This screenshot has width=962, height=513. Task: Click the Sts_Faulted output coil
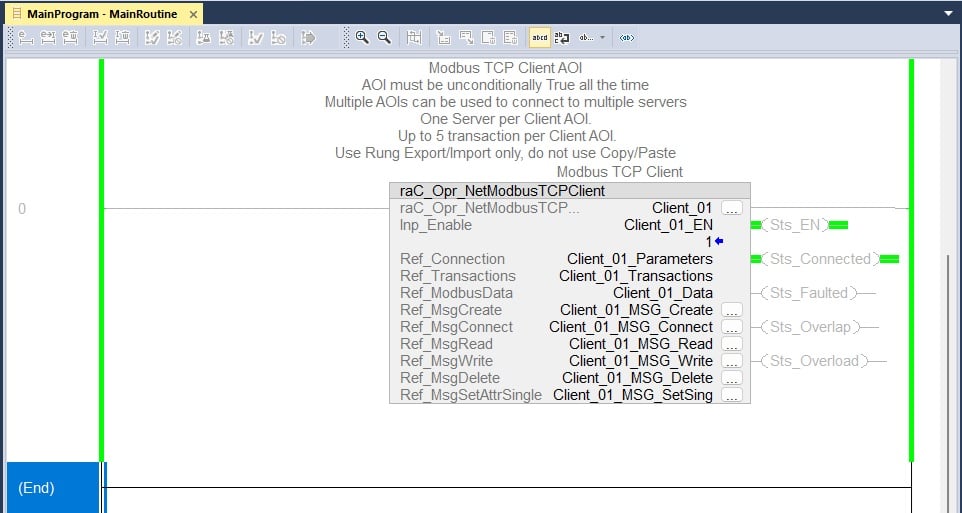coord(809,293)
